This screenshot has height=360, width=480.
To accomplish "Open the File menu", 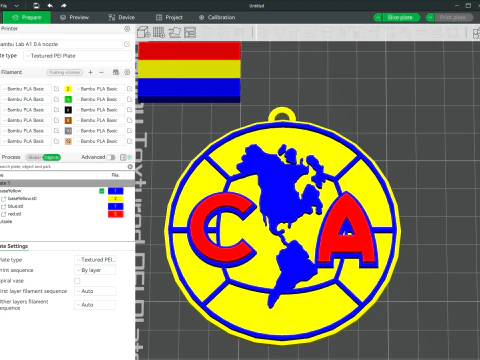I will click(4, 6).
